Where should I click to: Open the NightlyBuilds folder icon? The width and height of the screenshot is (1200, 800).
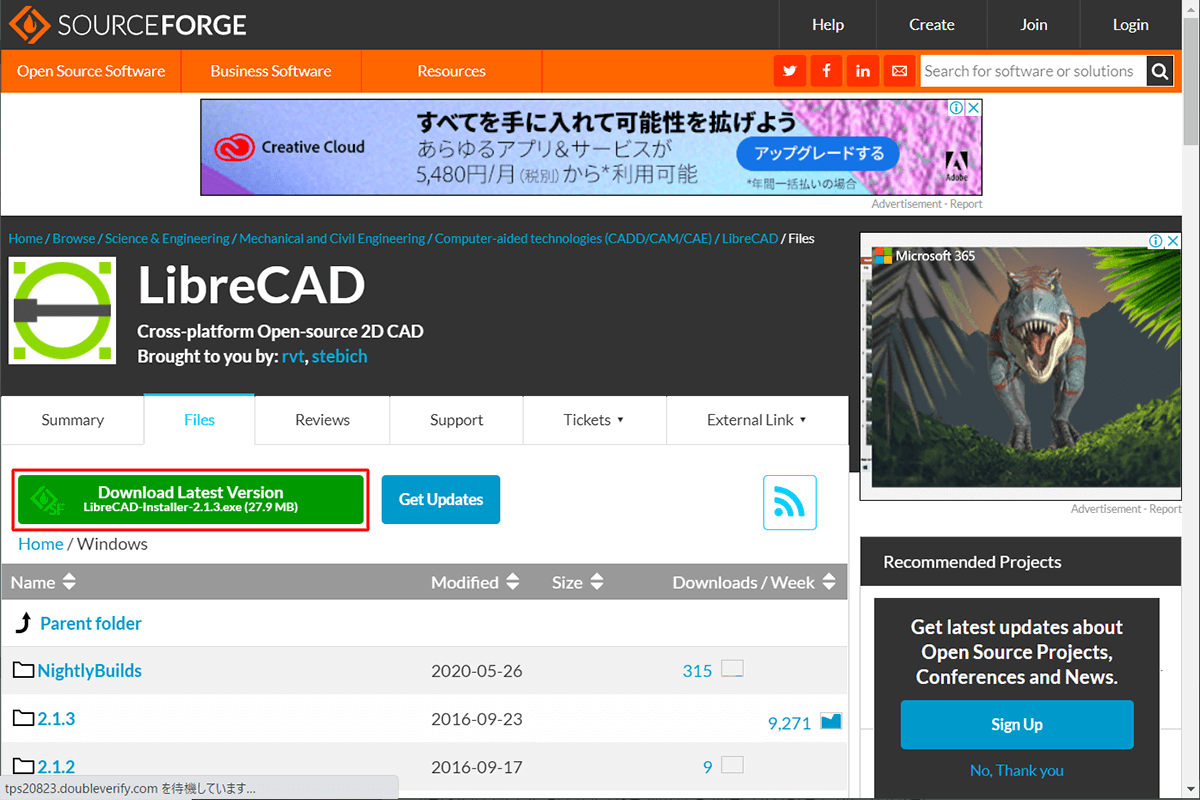pos(24,670)
